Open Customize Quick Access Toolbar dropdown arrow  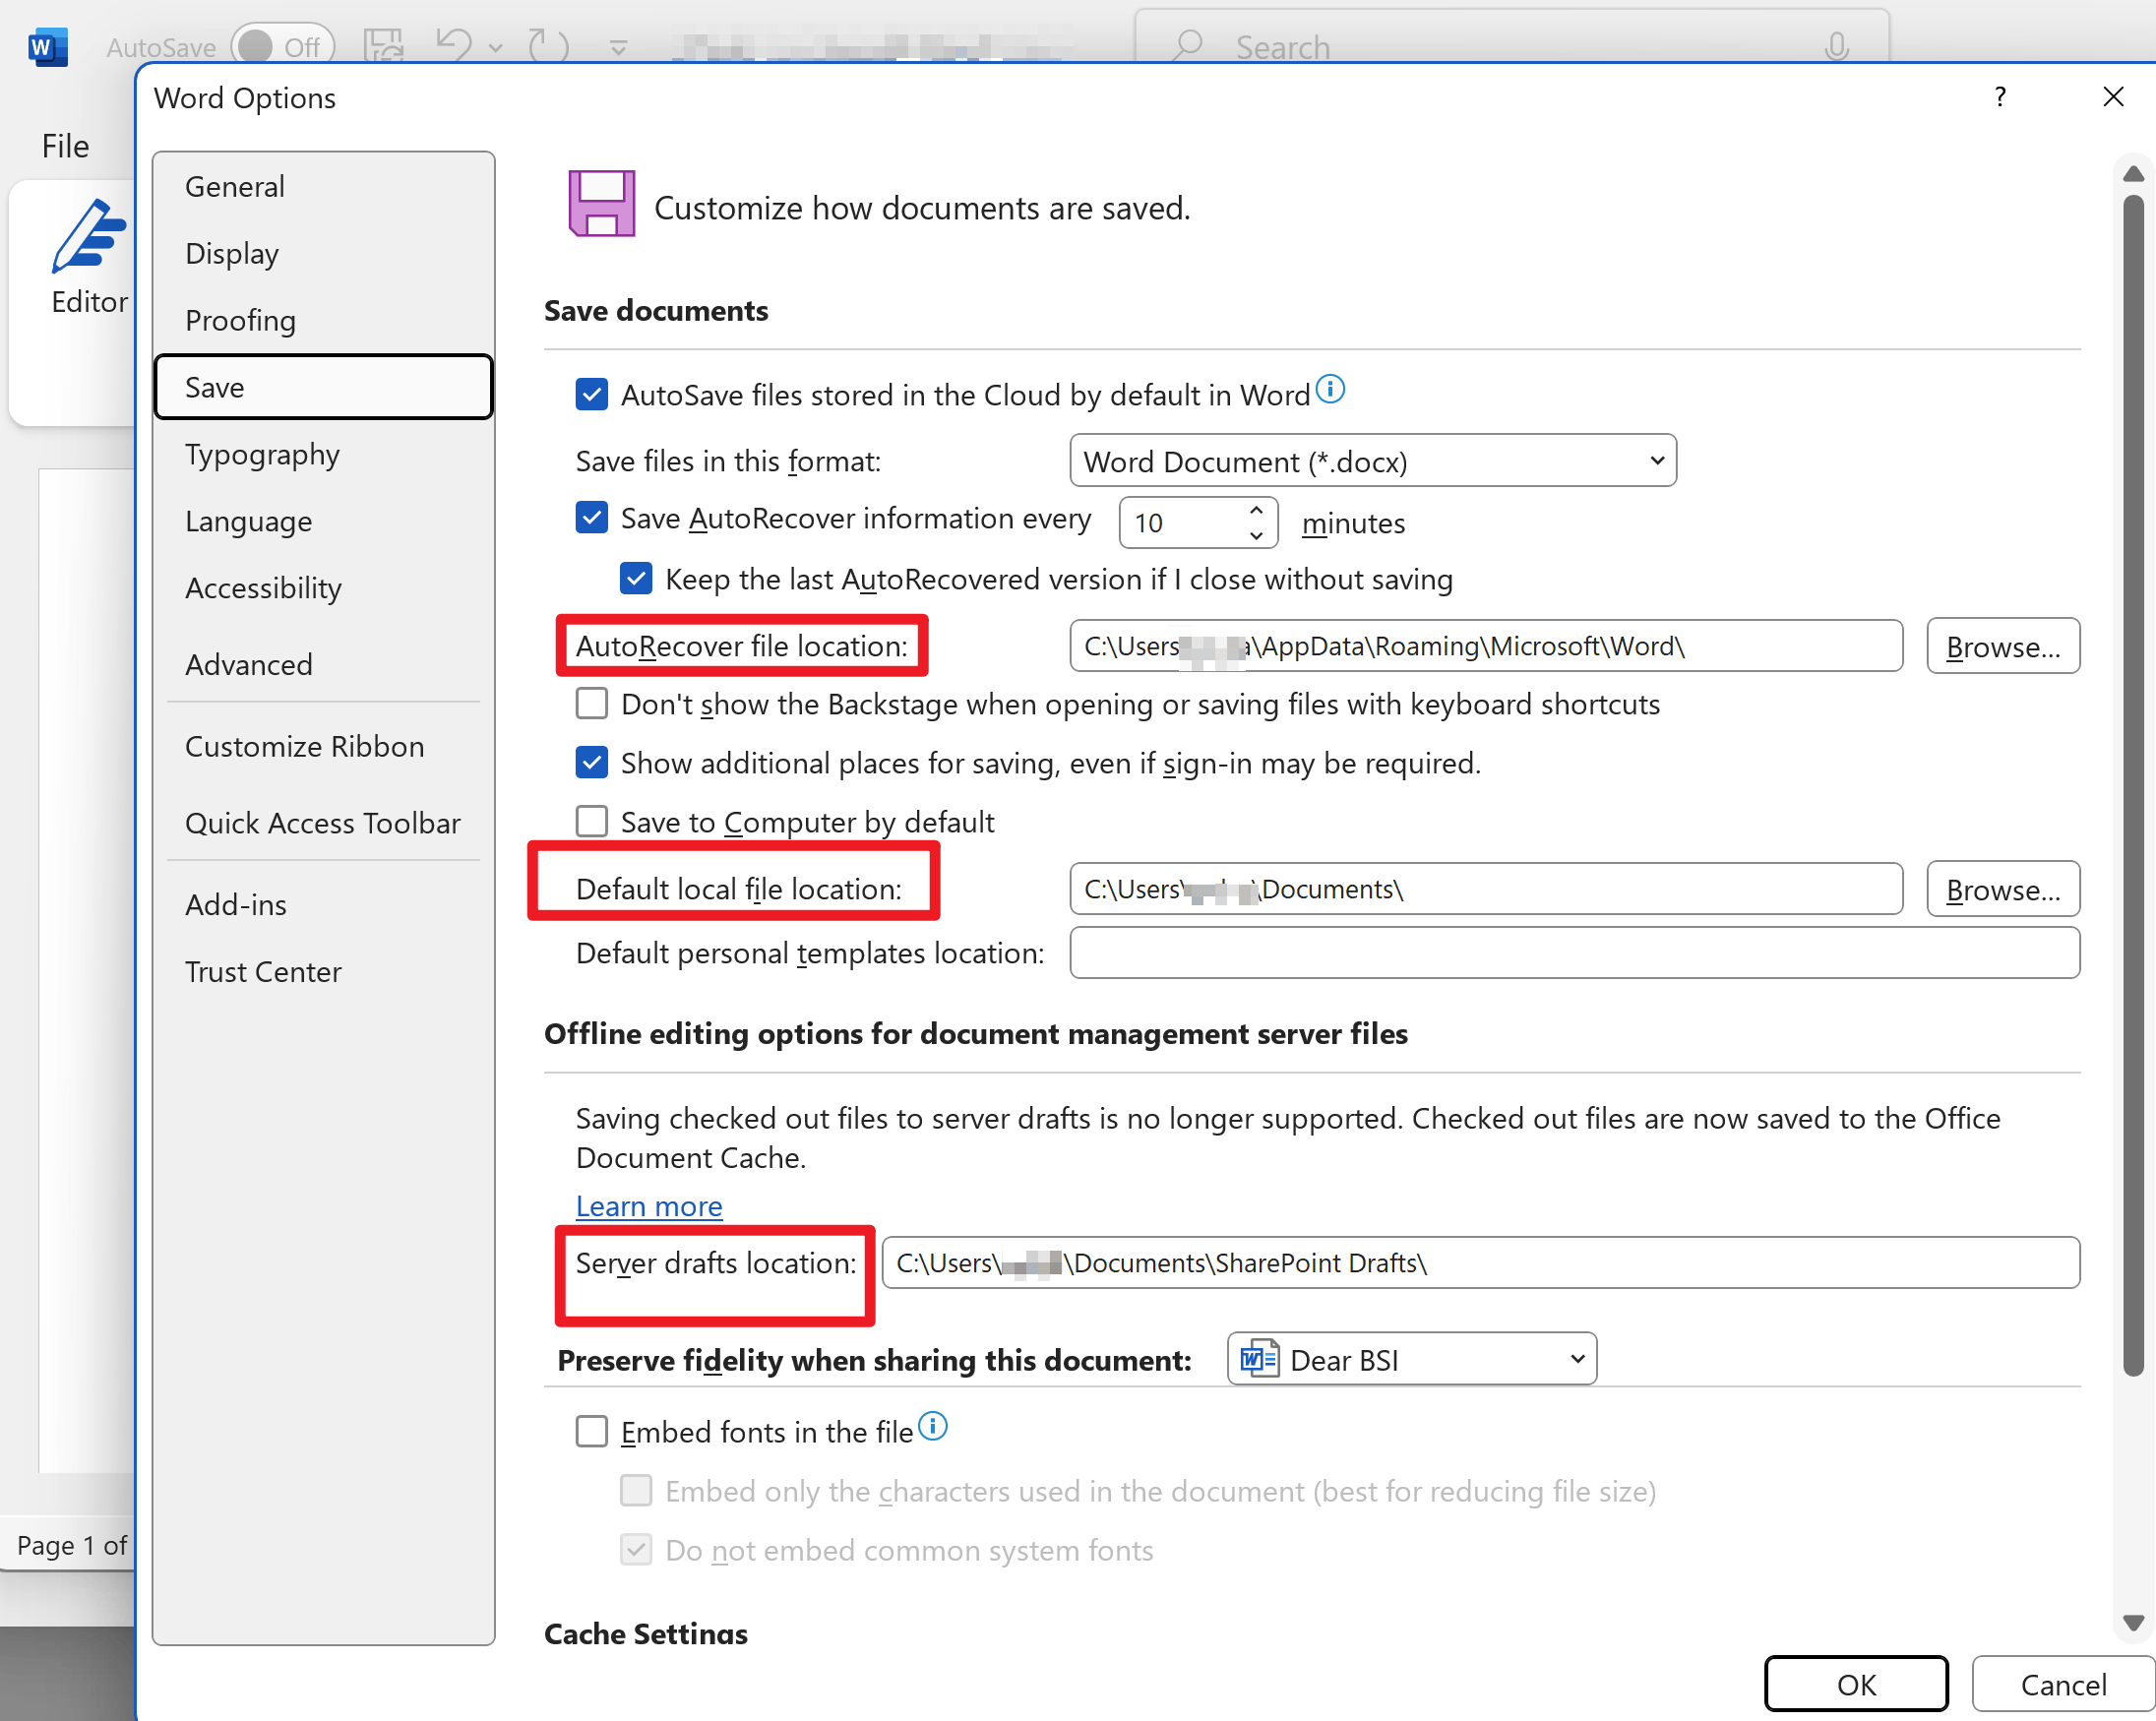click(x=619, y=47)
